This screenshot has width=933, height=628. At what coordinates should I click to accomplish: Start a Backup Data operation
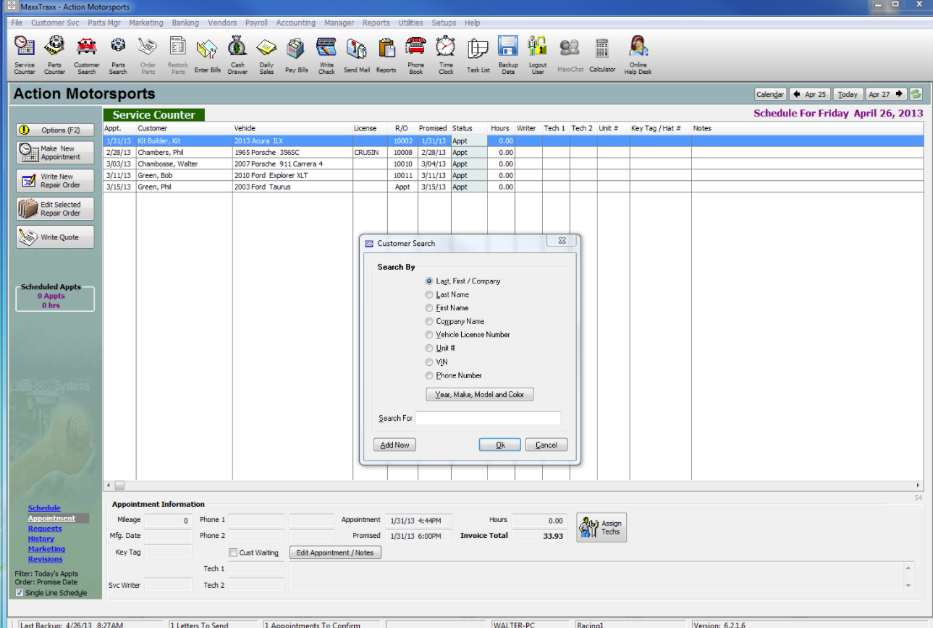(507, 47)
